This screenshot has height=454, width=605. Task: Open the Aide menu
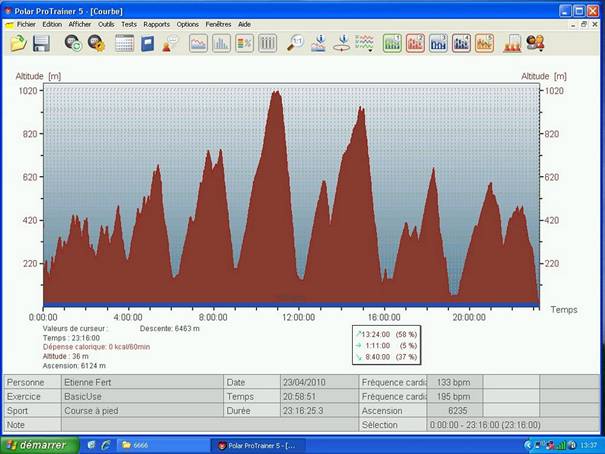click(244, 23)
